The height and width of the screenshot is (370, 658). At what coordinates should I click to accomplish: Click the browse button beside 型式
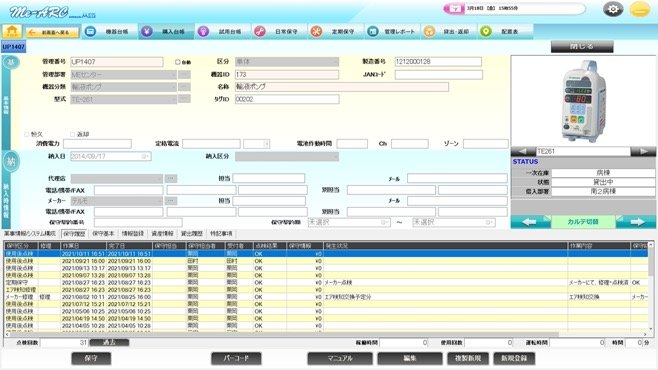pyautogui.click(x=184, y=99)
